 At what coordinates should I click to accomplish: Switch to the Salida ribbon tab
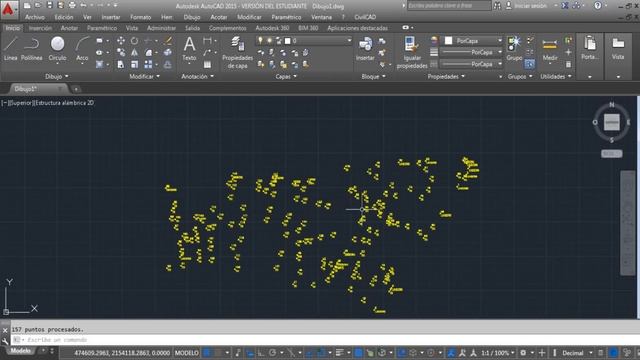(192, 28)
